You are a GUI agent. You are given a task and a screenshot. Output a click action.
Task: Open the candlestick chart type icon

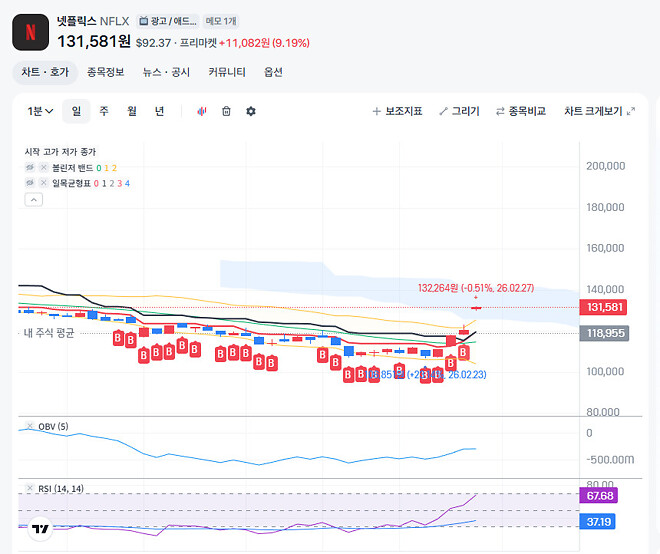(201, 111)
